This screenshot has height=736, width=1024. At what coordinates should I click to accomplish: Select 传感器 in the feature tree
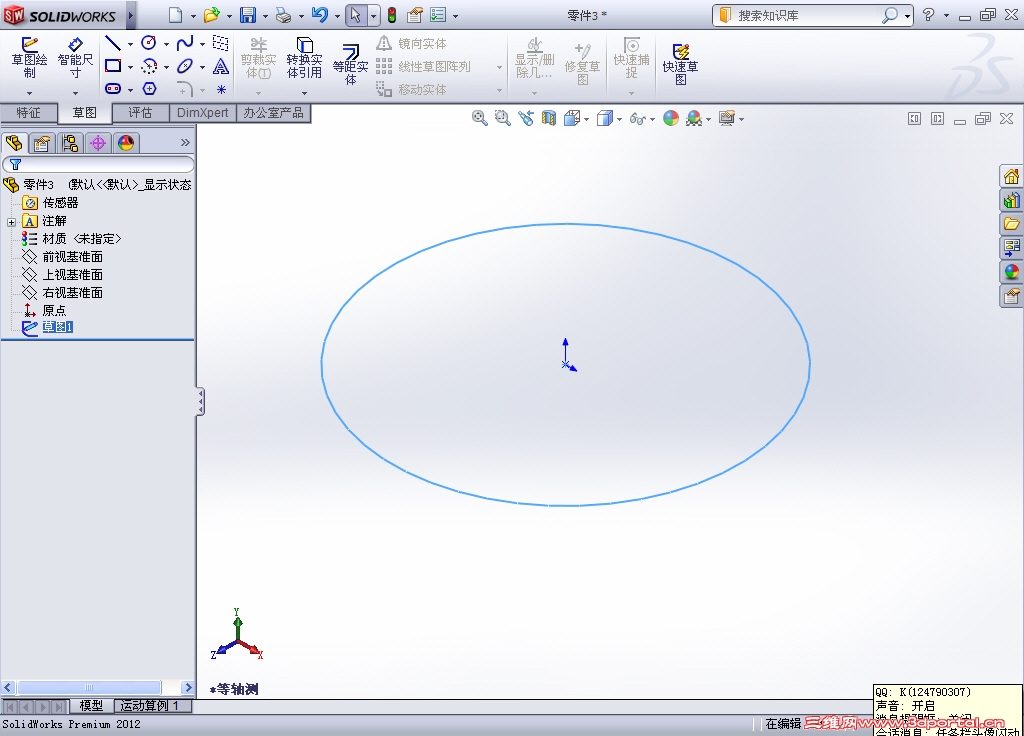coord(60,203)
